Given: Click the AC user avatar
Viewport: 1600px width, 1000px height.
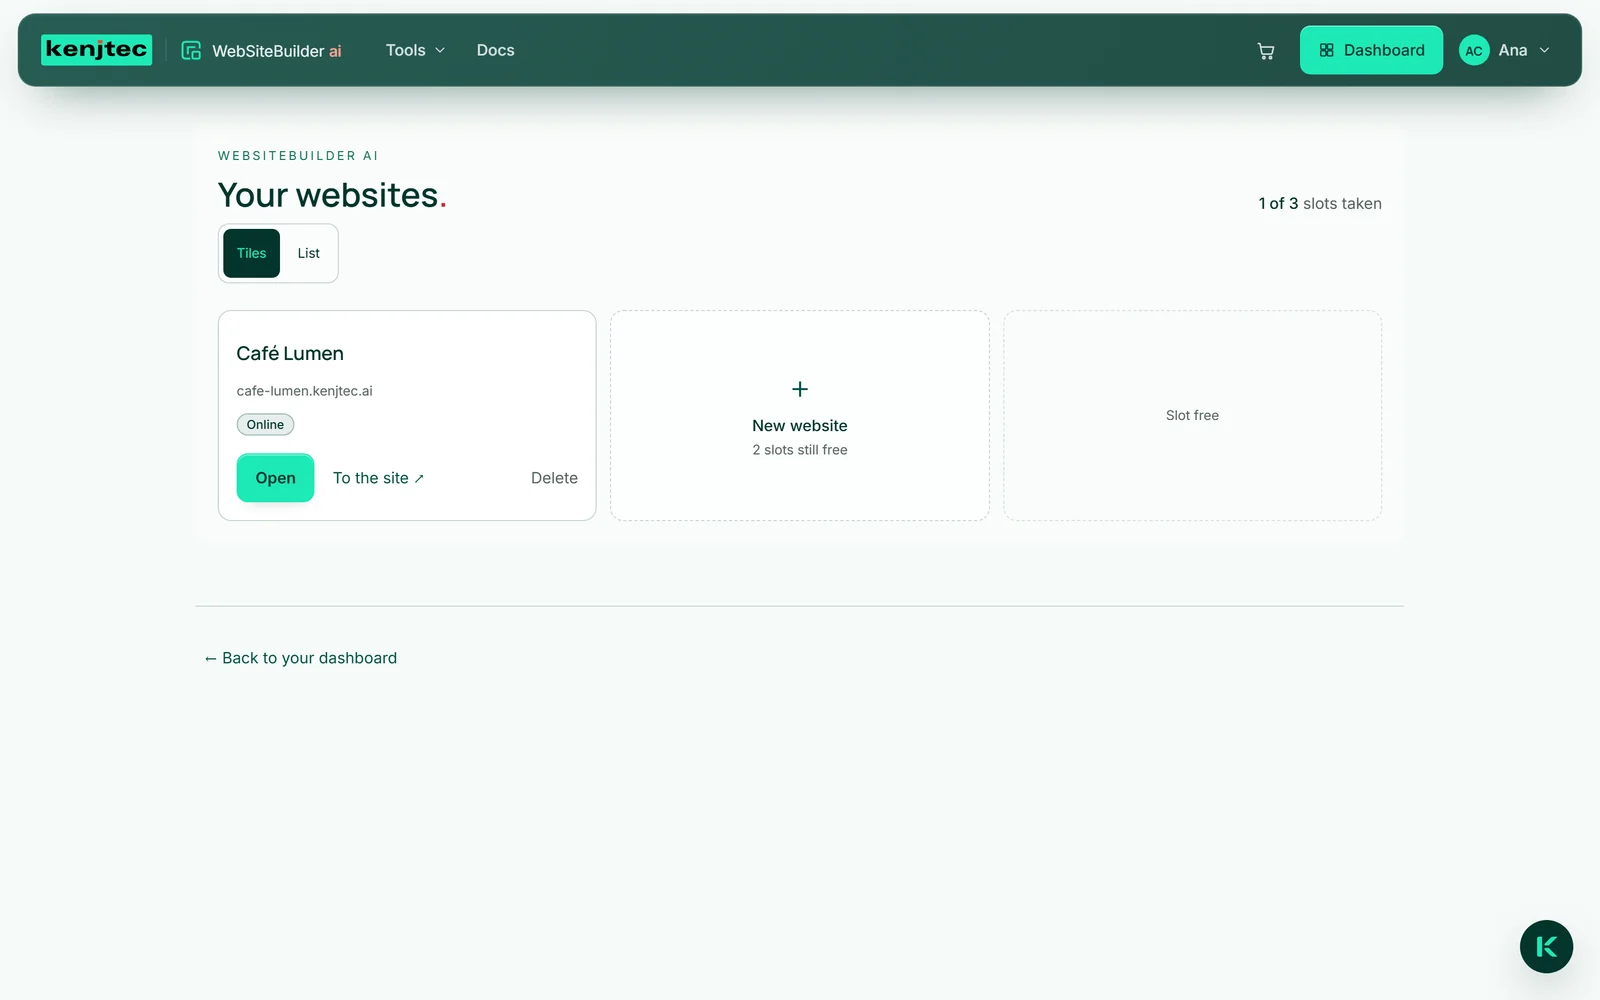Looking at the screenshot, I should (x=1474, y=50).
